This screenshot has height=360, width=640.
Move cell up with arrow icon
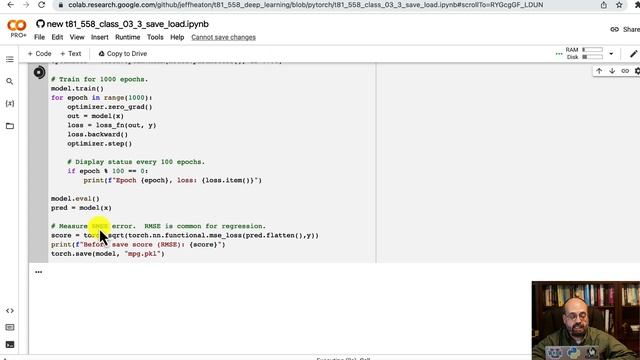click(599, 71)
